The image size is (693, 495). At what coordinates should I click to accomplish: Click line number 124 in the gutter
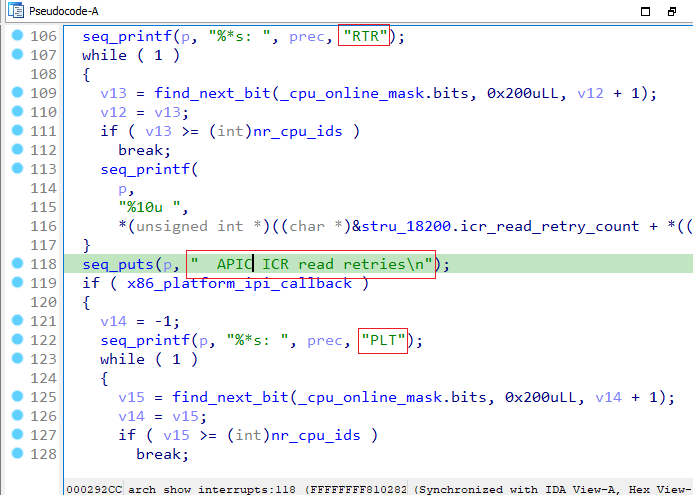pos(43,378)
